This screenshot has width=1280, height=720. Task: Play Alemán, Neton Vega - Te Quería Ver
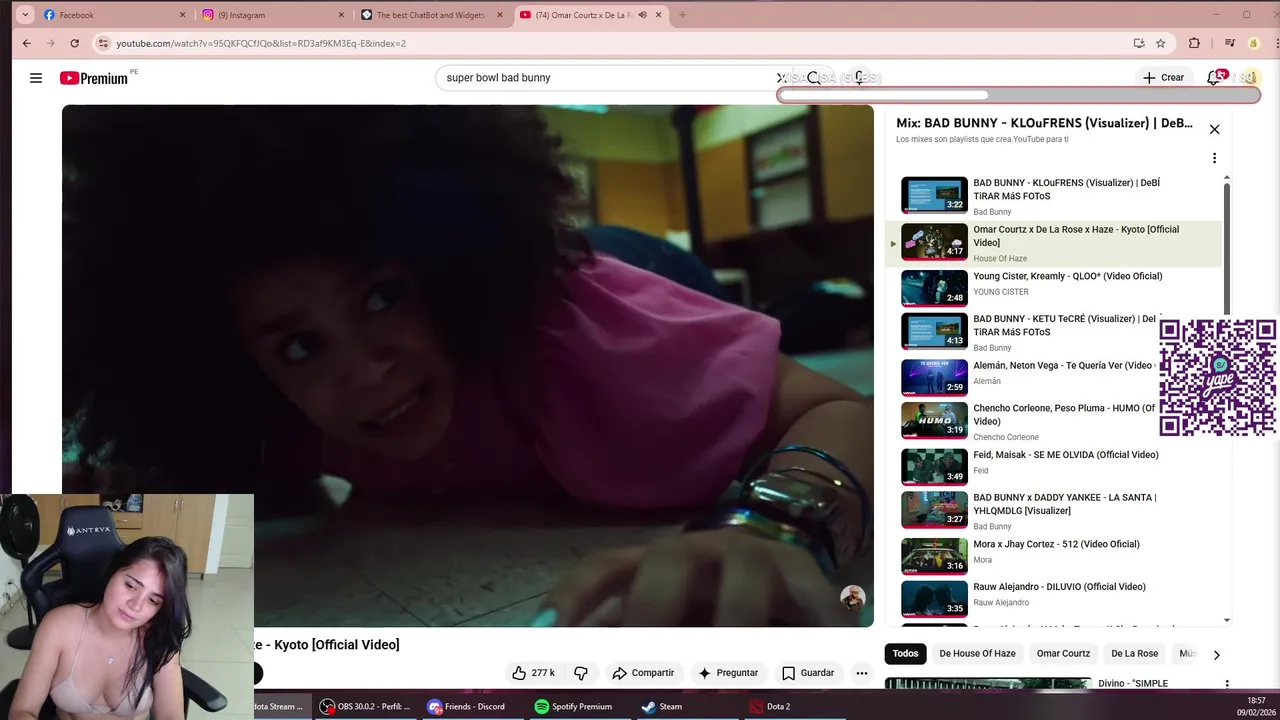pos(1053,377)
